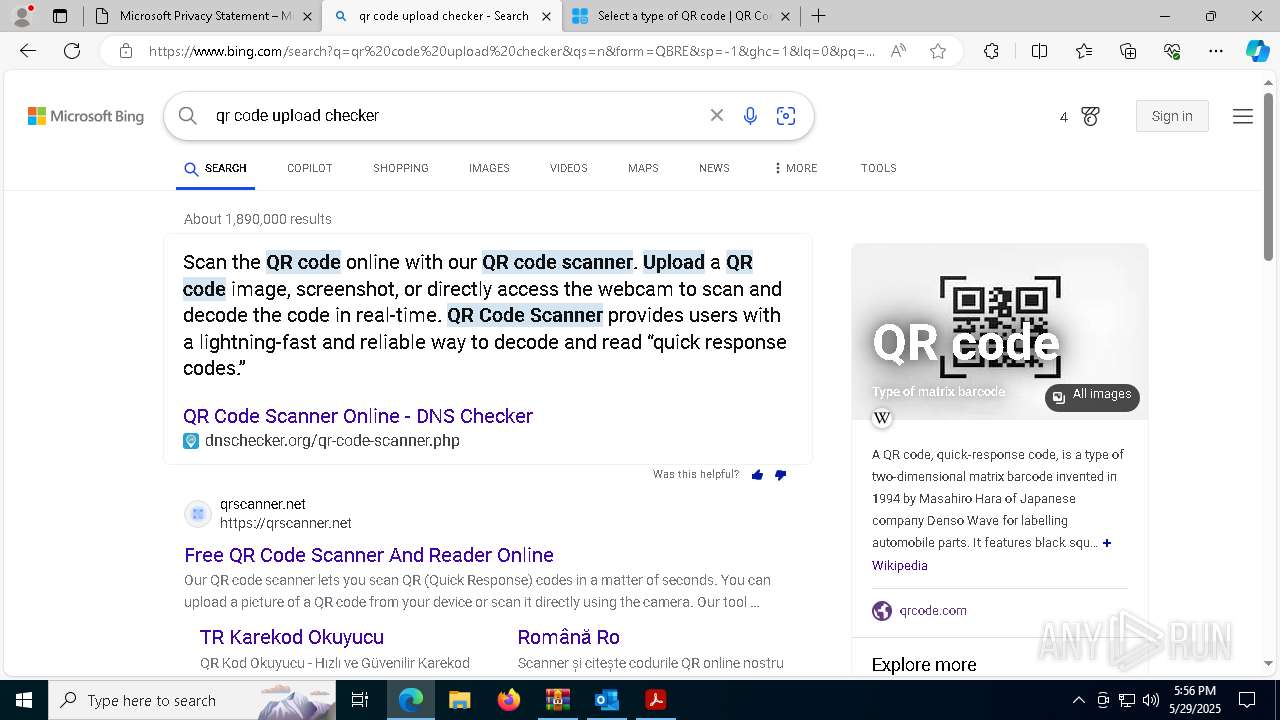Open QR Code Scanner Online - DNS Checker
Screen dimensions: 1280x720
coord(358,416)
